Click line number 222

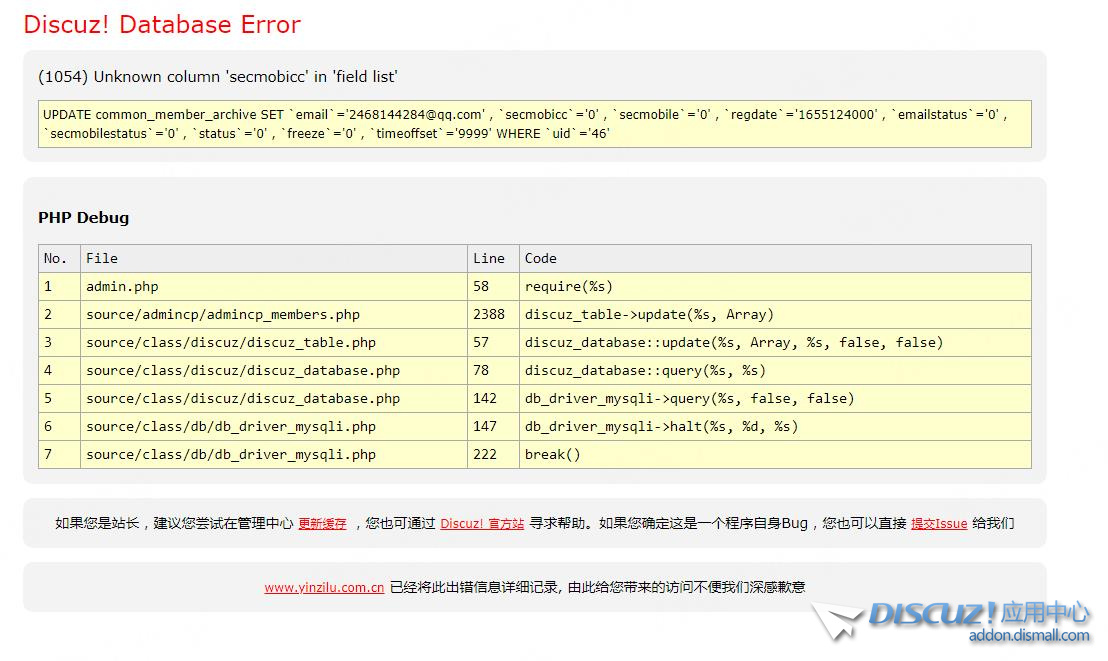click(493, 455)
